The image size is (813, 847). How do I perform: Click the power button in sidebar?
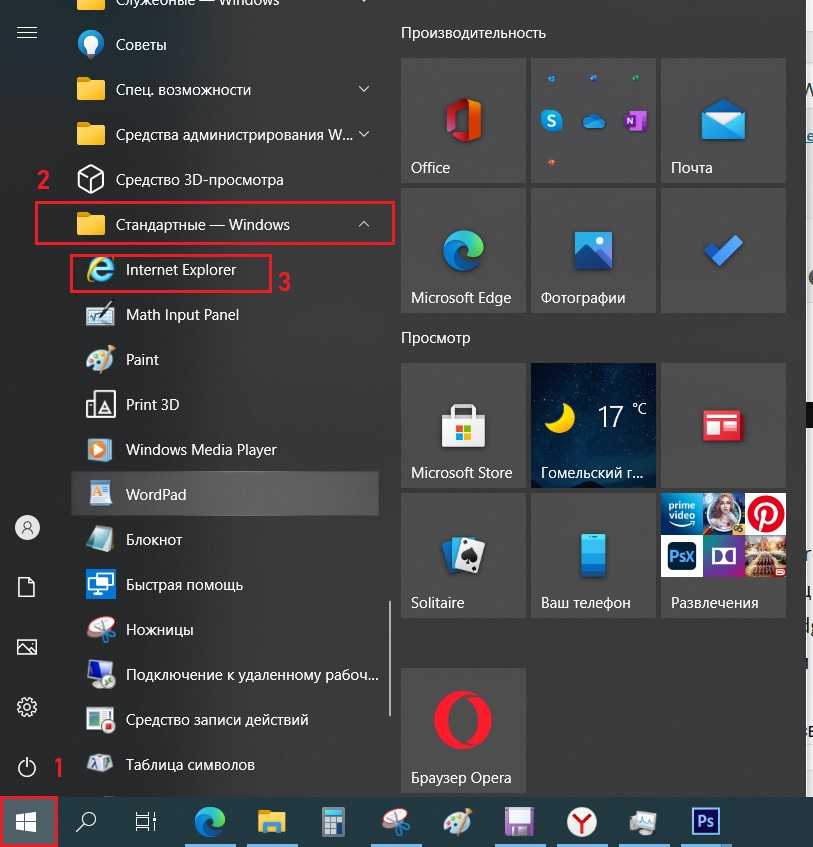[27, 767]
